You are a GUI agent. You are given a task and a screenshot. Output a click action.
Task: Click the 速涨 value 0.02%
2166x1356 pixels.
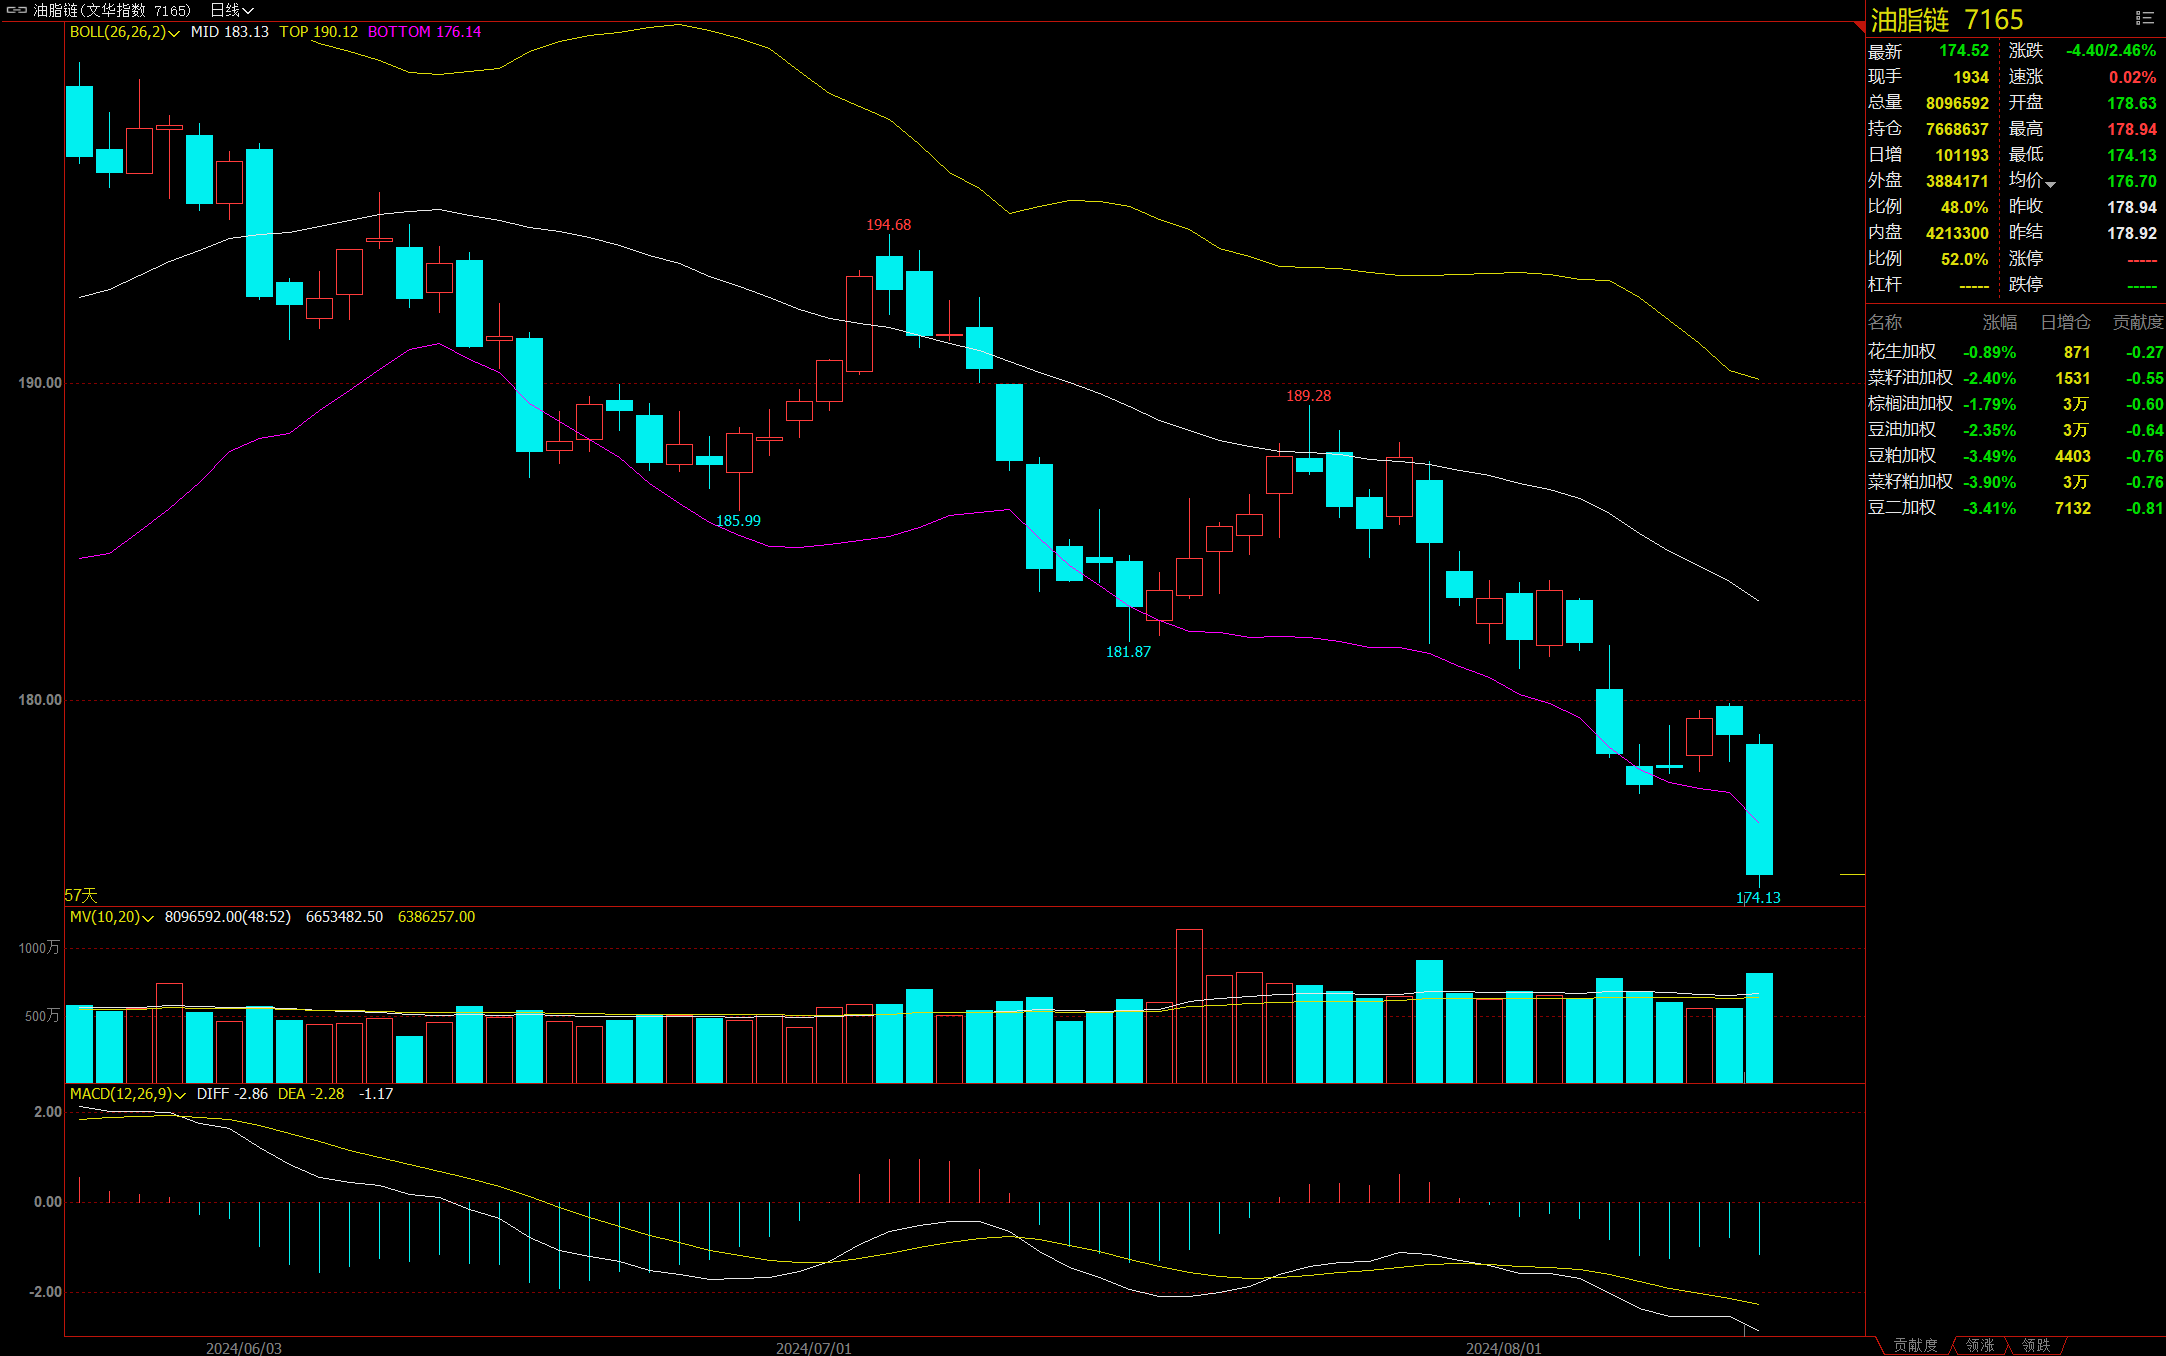(x=2133, y=77)
